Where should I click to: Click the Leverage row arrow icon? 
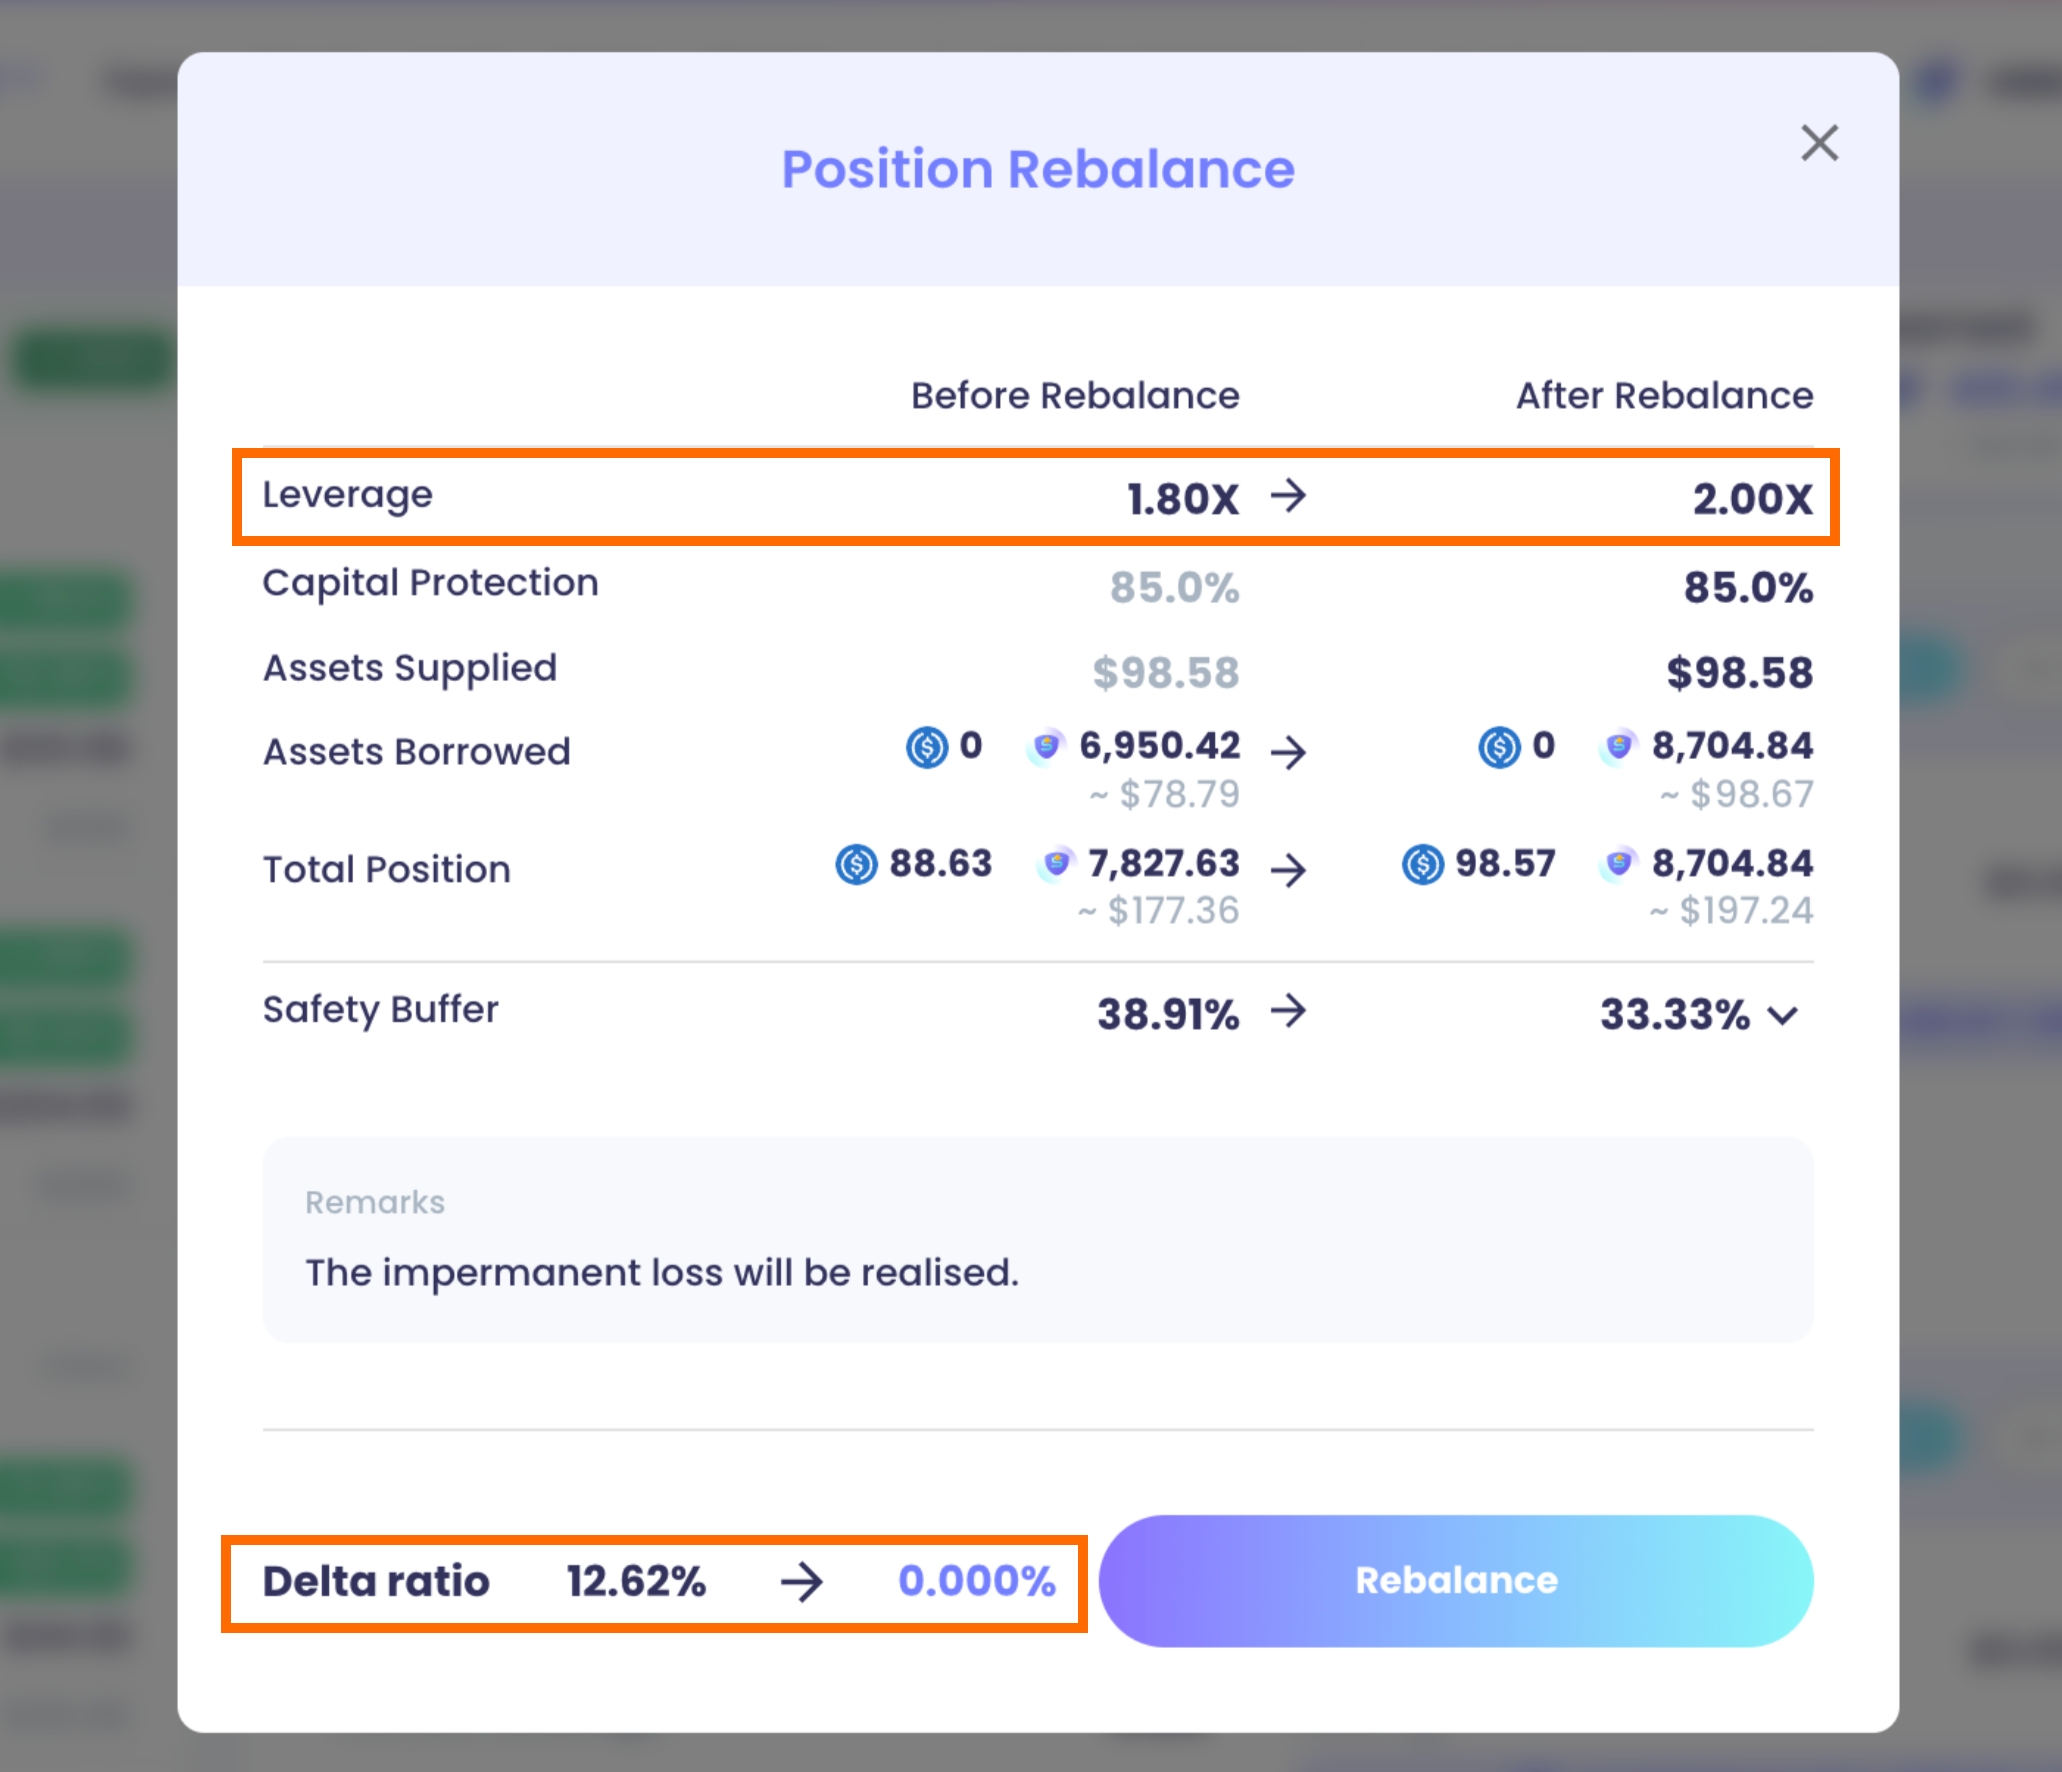coord(1288,495)
